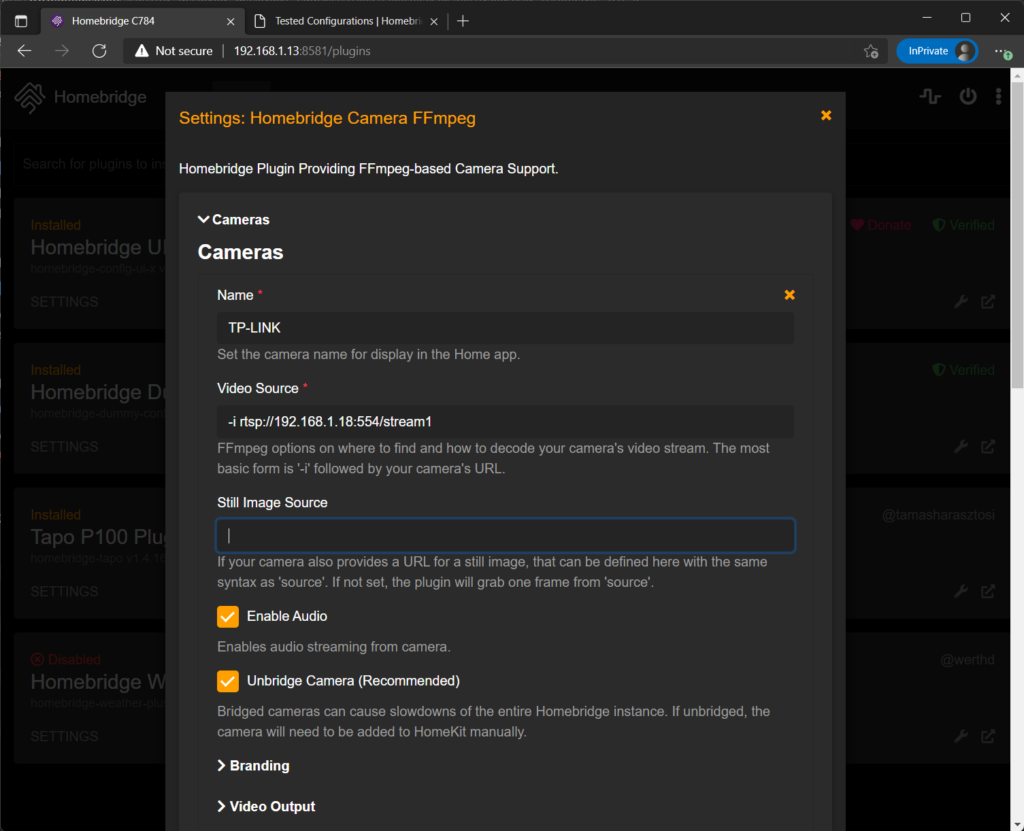Open the InPrivate profile button
The image size is (1024, 831).
point(937,51)
